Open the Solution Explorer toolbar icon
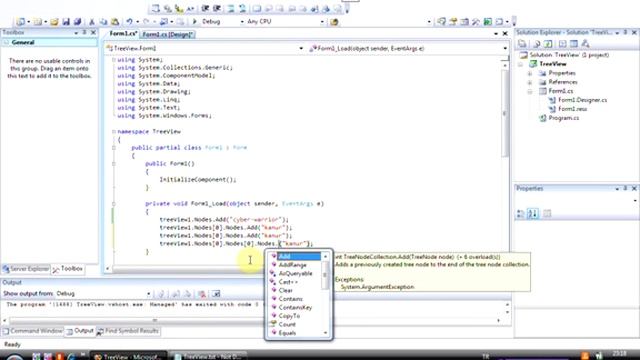The height and width of the screenshot is (360, 640). tap(441, 22)
